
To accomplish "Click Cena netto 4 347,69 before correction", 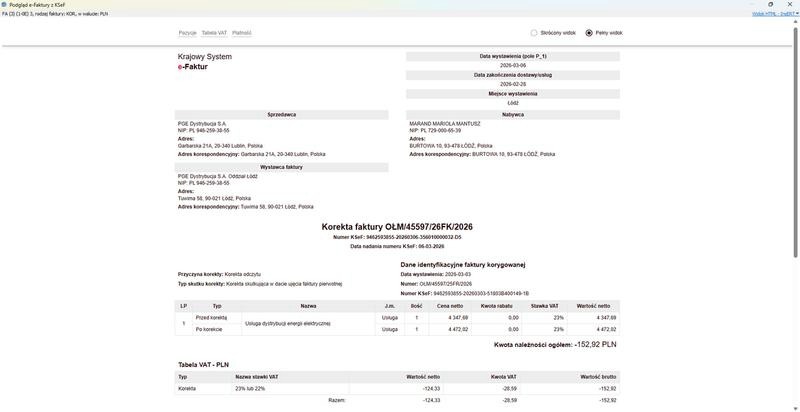I will pyautogui.click(x=459, y=317).
